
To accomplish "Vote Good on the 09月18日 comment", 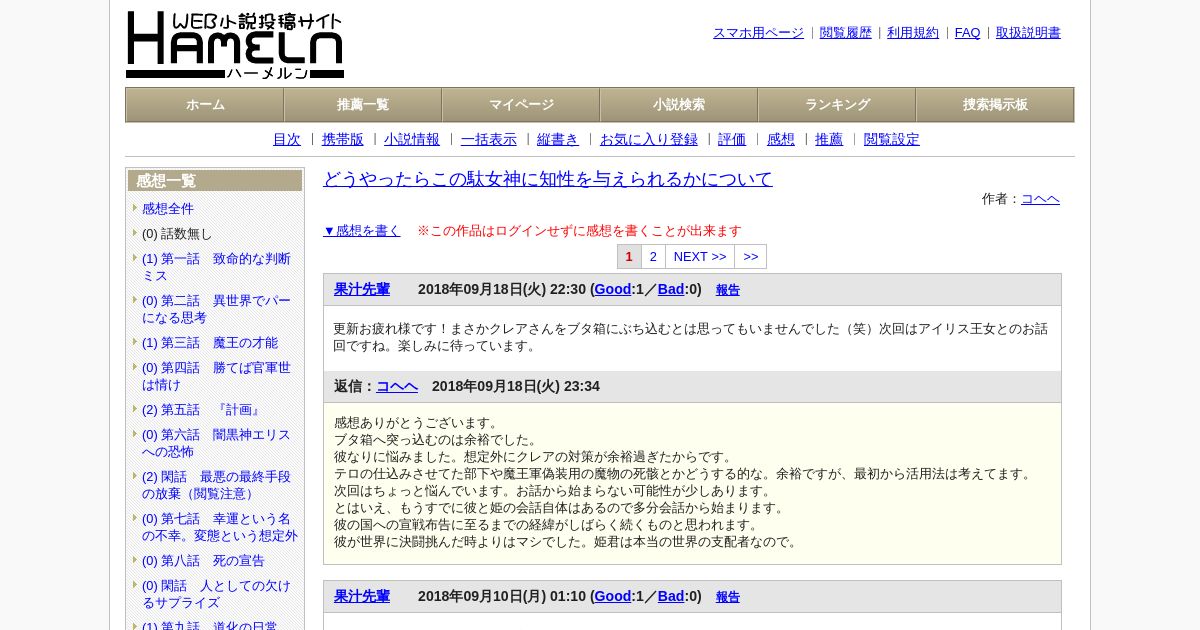I will pos(613,290).
